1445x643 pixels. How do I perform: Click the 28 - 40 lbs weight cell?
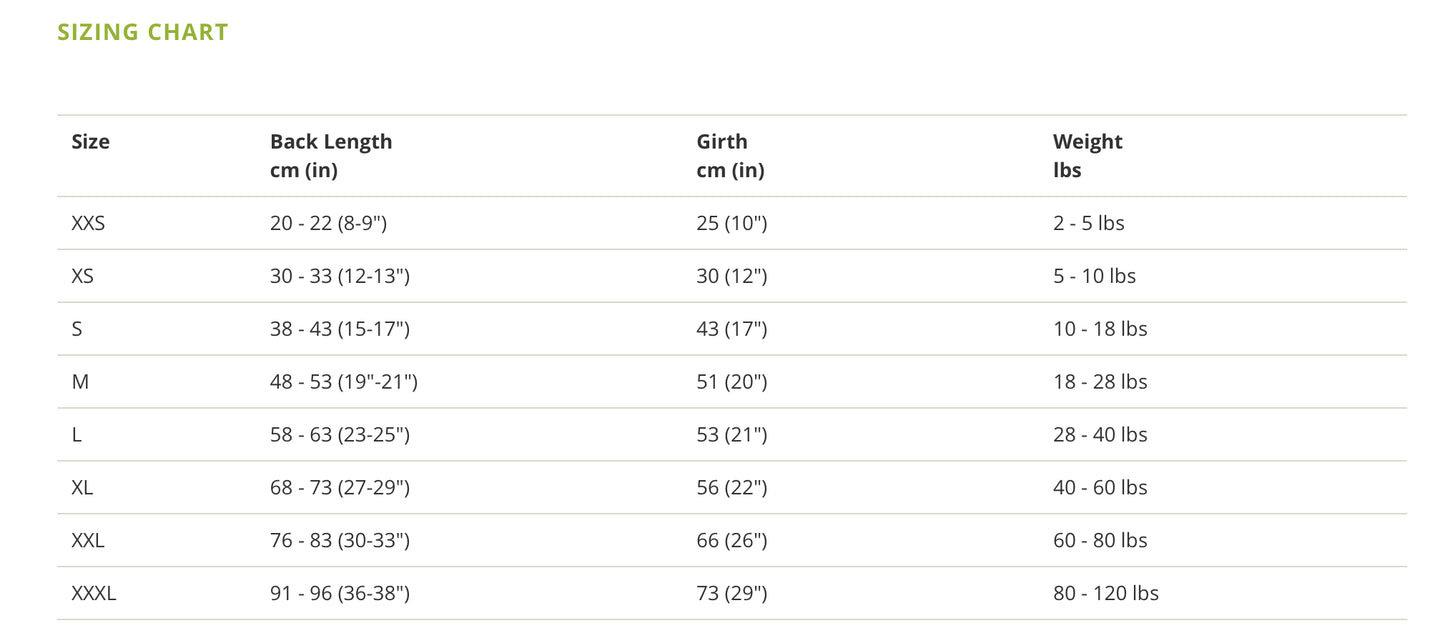(x=1100, y=435)
